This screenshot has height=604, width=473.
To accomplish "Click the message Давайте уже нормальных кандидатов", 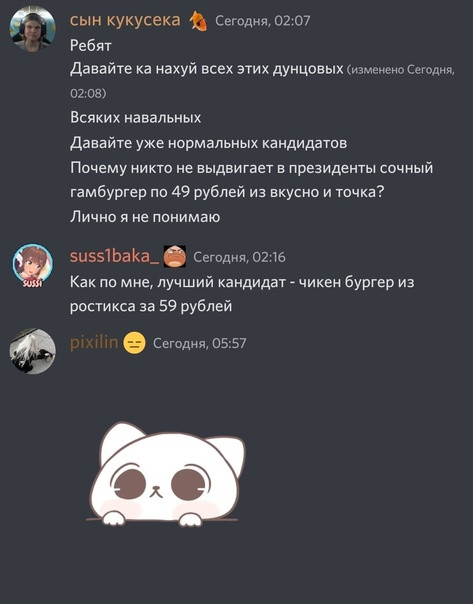I will 208,143.
